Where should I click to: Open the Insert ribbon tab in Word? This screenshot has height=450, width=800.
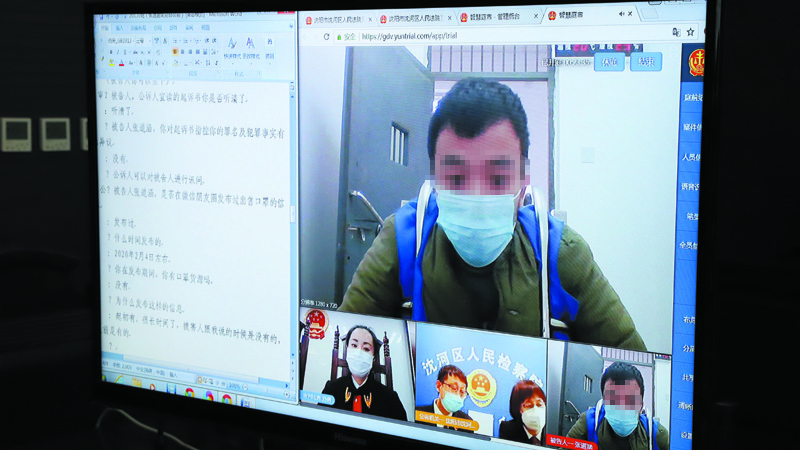click(x=120, y=28)
